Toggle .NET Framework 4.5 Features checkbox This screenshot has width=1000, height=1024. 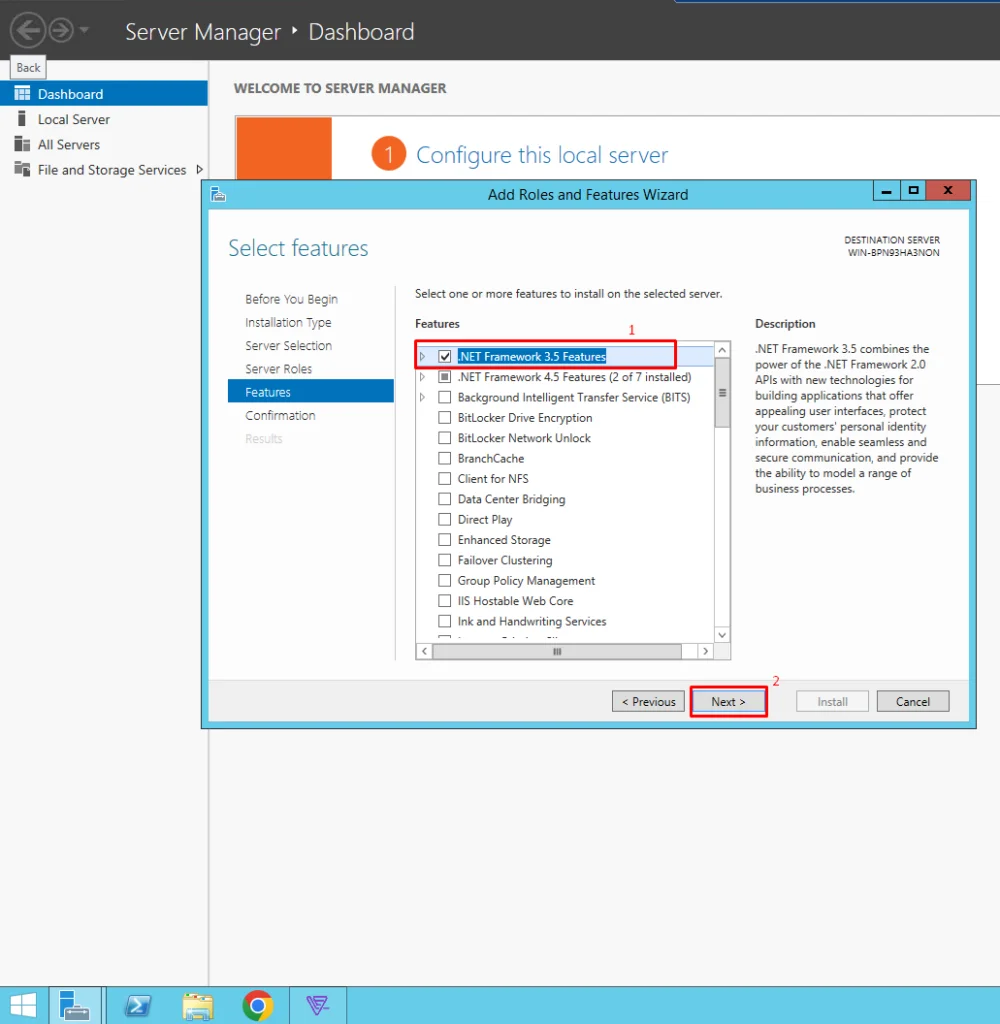click(445, 377)
